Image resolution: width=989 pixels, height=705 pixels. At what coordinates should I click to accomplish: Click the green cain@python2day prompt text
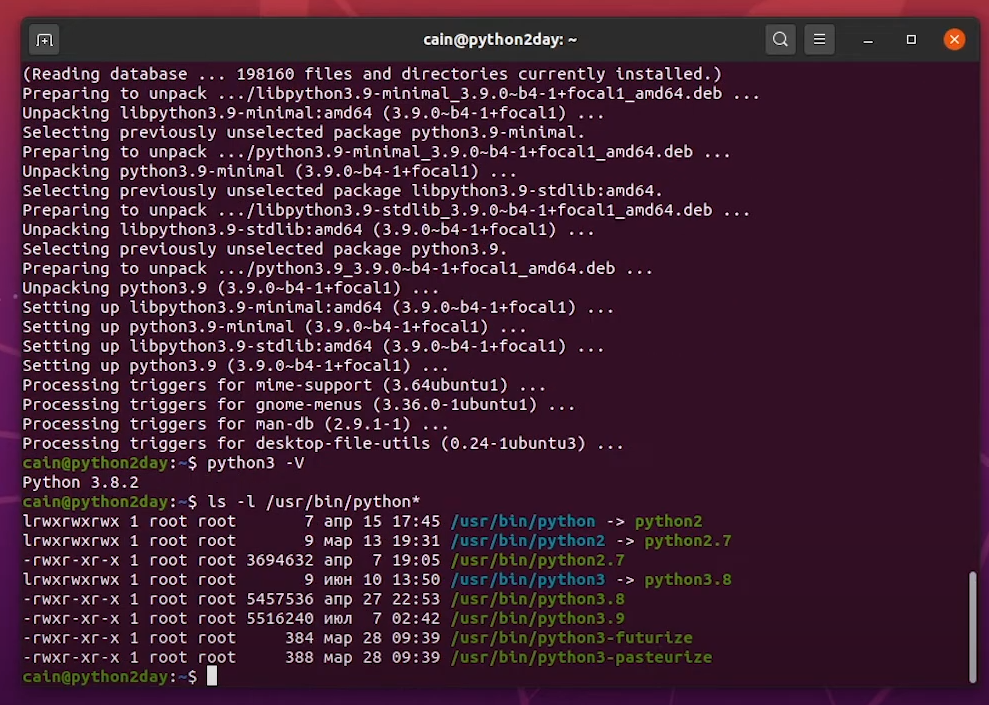coord(95,676)
